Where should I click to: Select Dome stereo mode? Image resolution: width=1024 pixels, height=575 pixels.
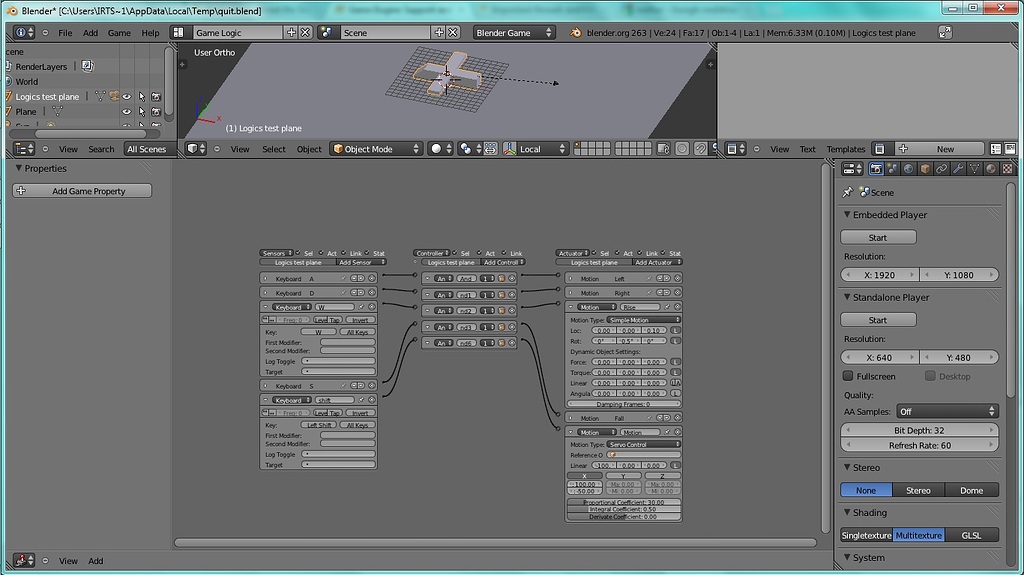click(971, 490)
